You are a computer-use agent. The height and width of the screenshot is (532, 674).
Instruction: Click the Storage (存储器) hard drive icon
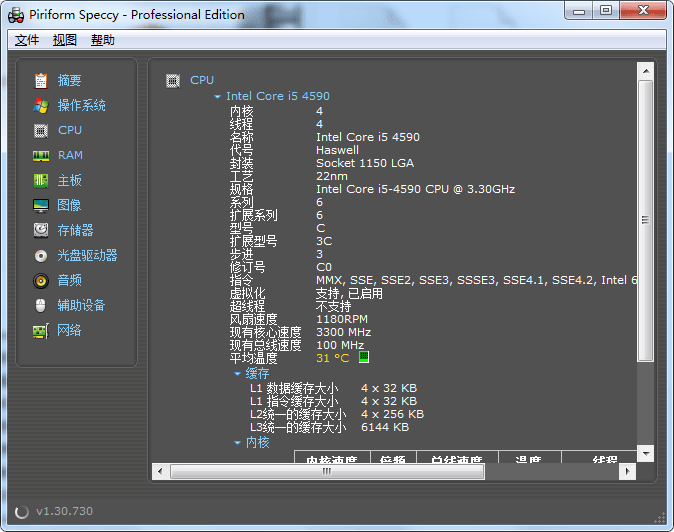41,231
